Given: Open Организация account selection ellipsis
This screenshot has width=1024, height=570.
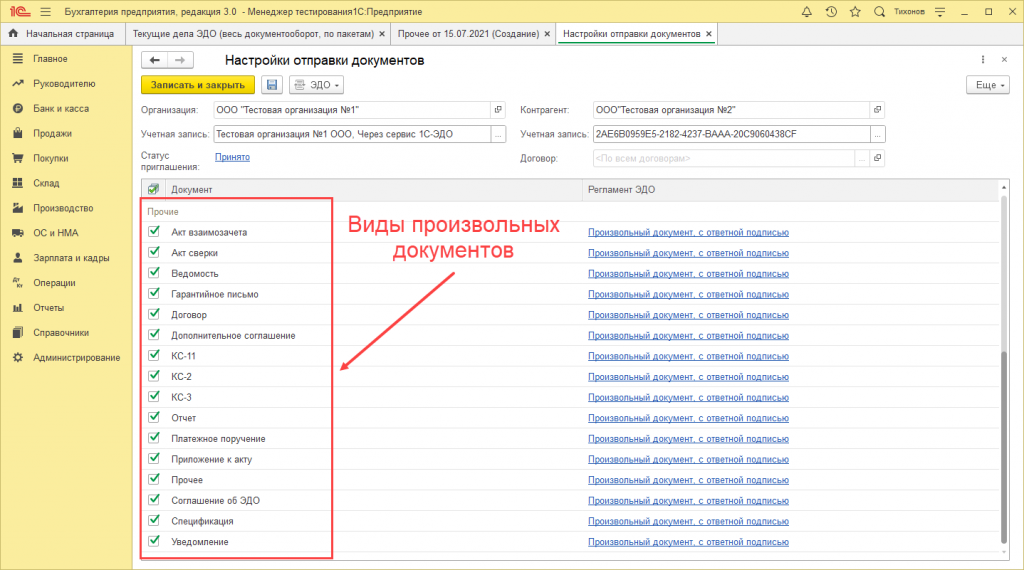Looking at the screenshot, I should tap(498, 134).
